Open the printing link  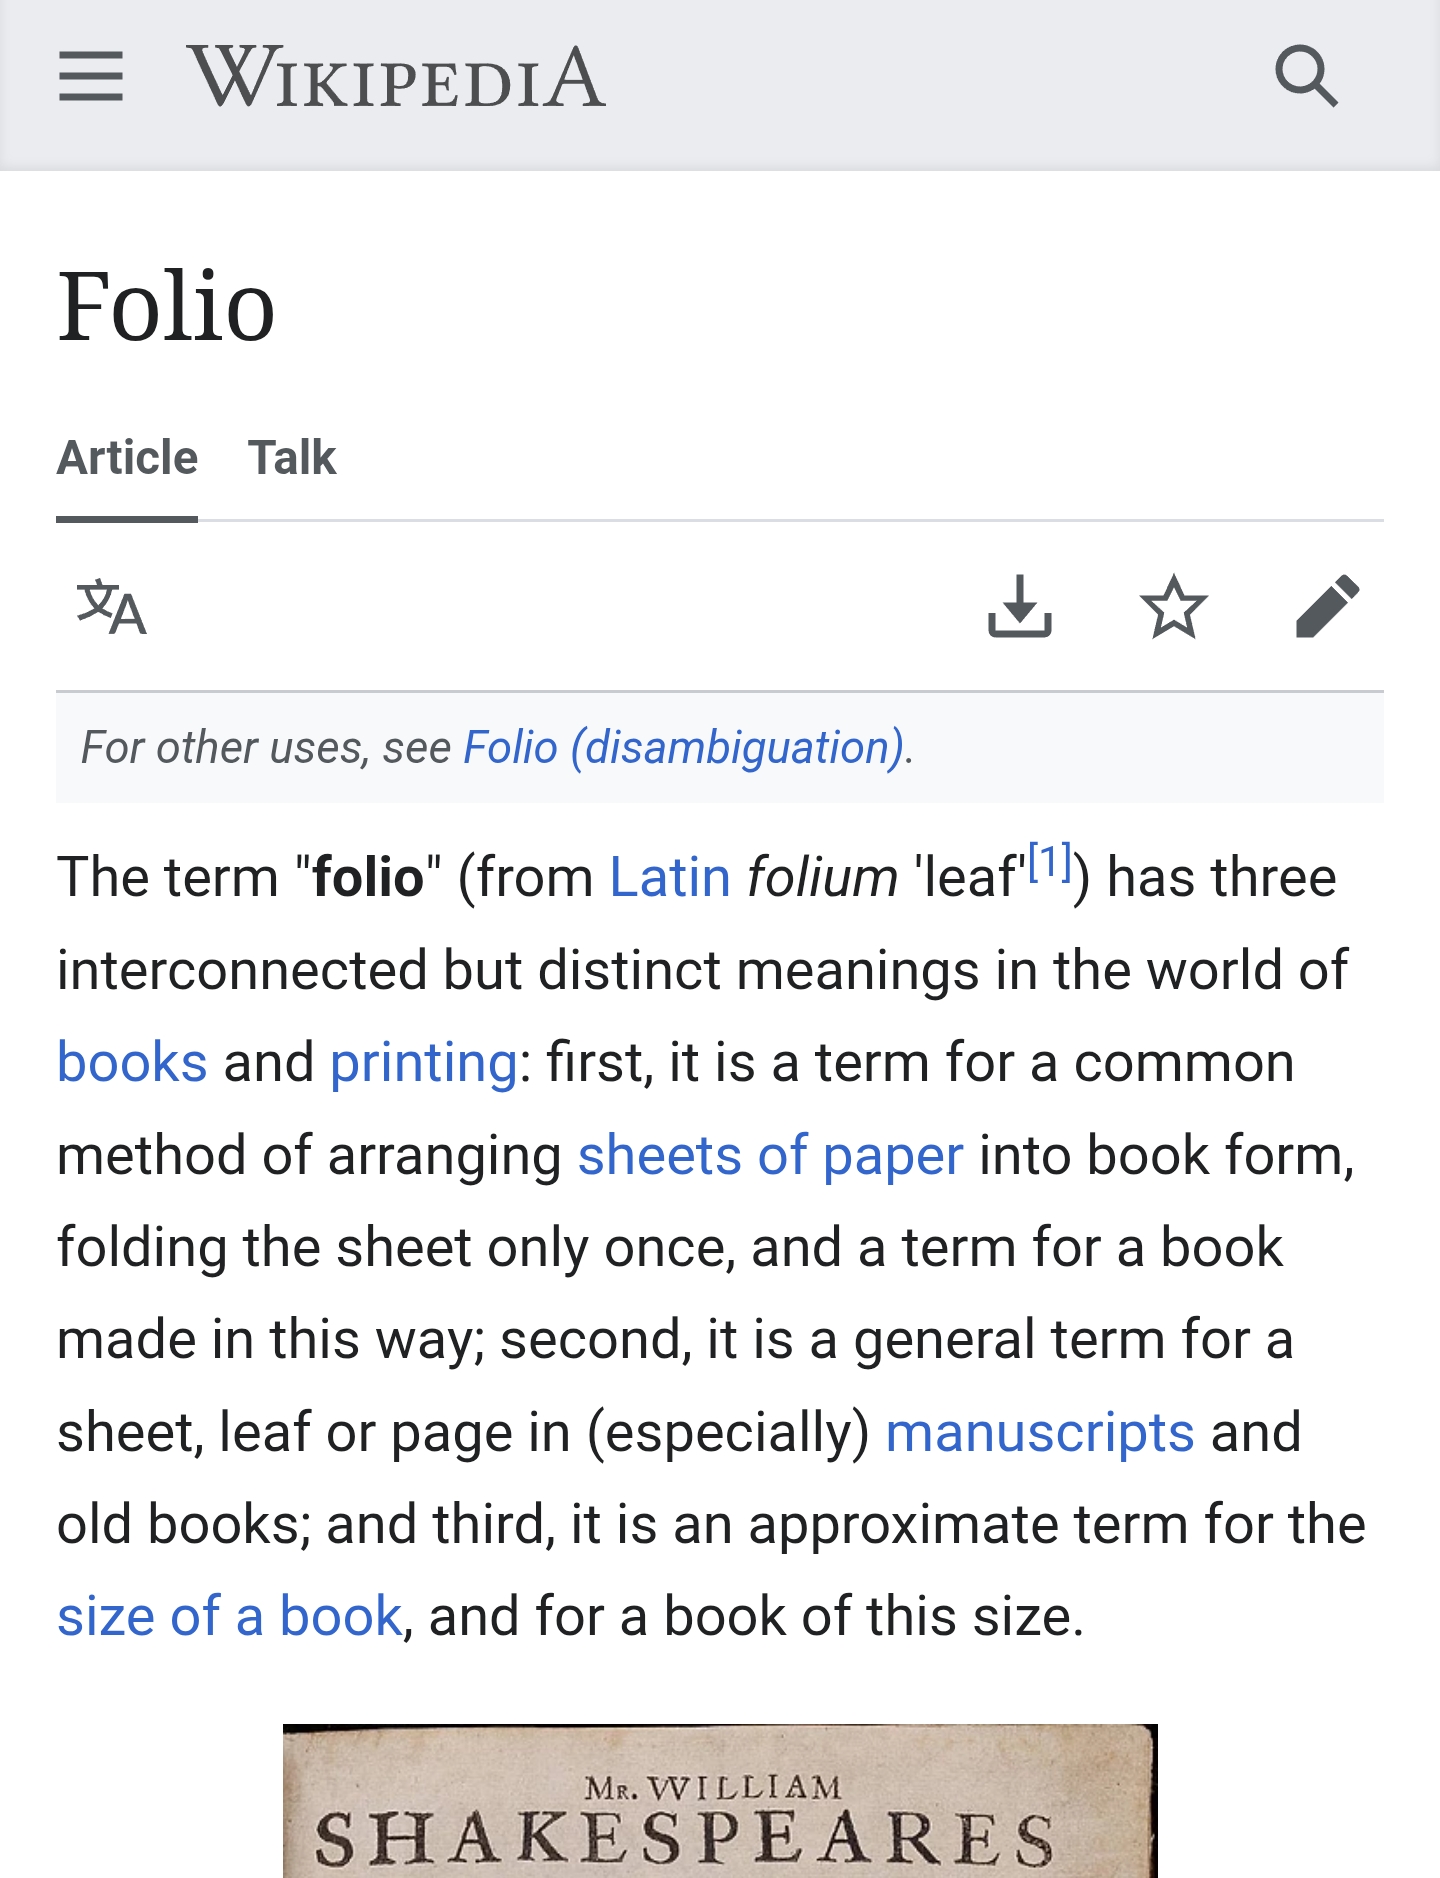[424, 1062]
